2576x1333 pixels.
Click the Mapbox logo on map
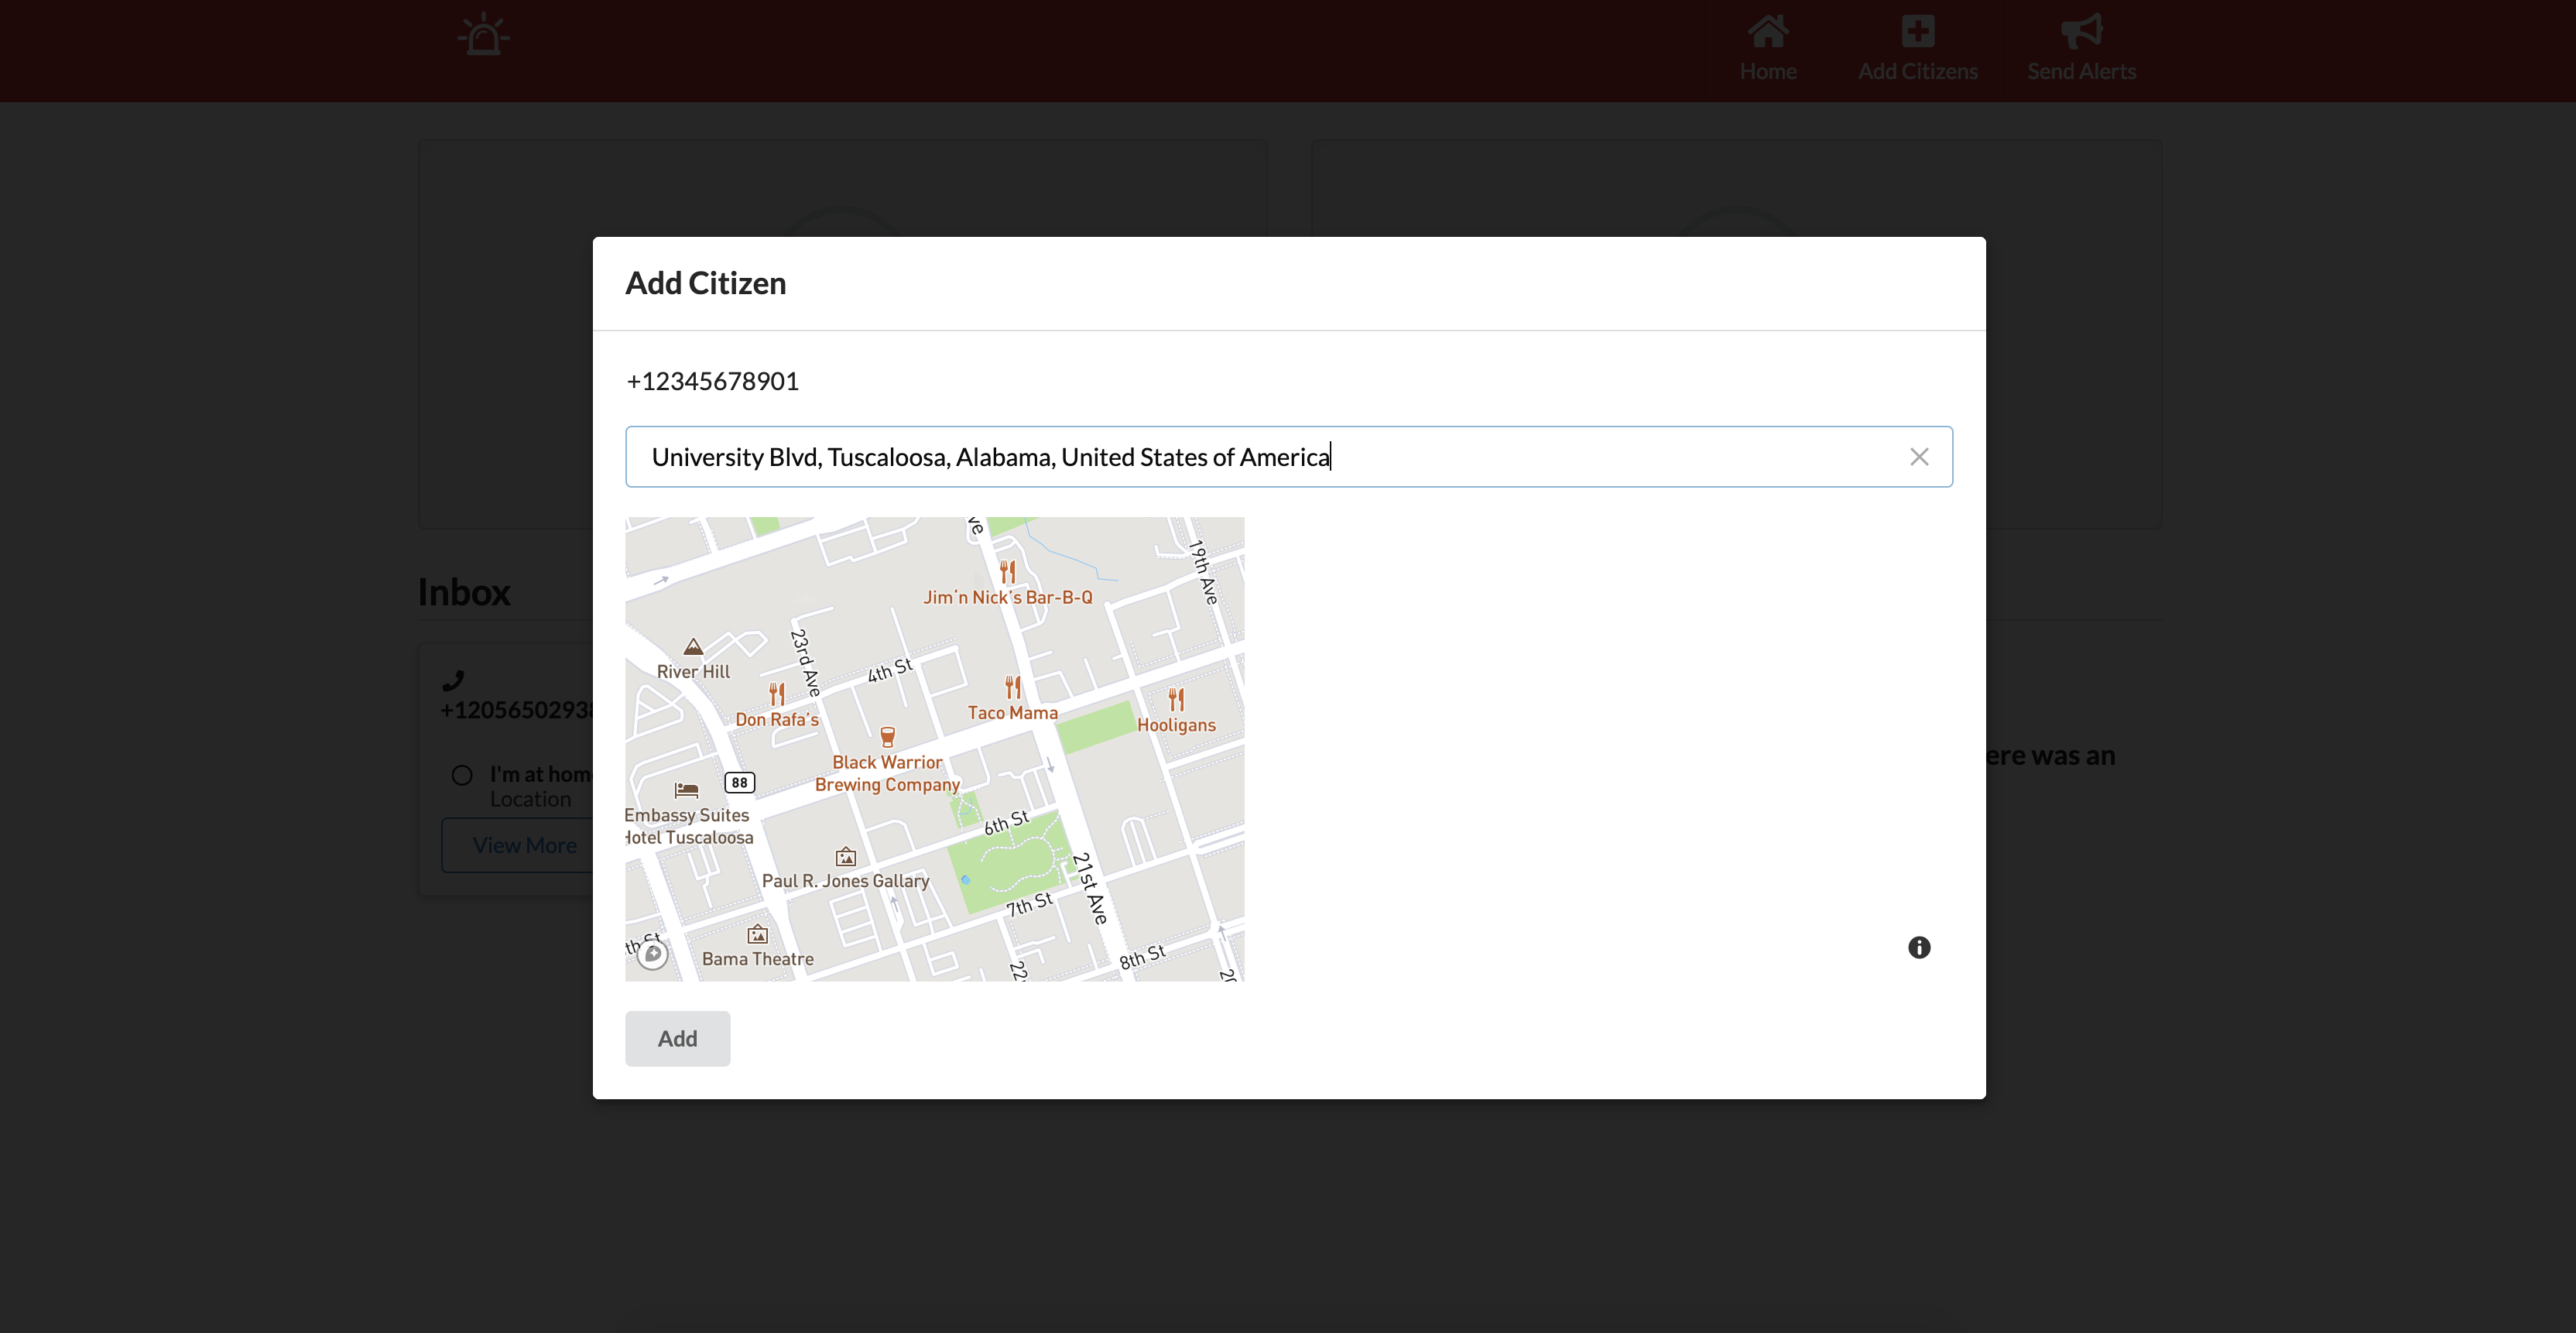653,954
